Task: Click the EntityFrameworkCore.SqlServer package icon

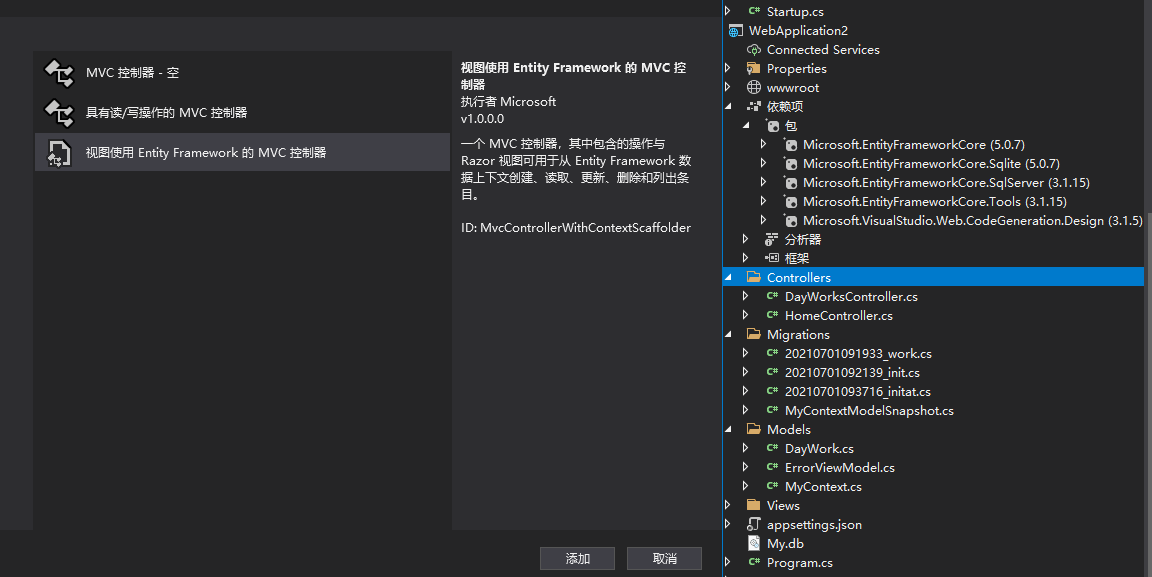Action: coord(791,182)
